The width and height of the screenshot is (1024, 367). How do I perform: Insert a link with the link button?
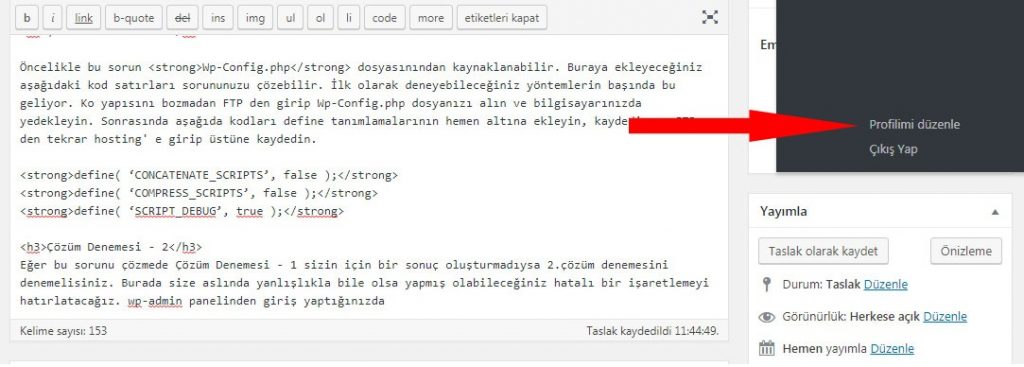coord(84,18)
